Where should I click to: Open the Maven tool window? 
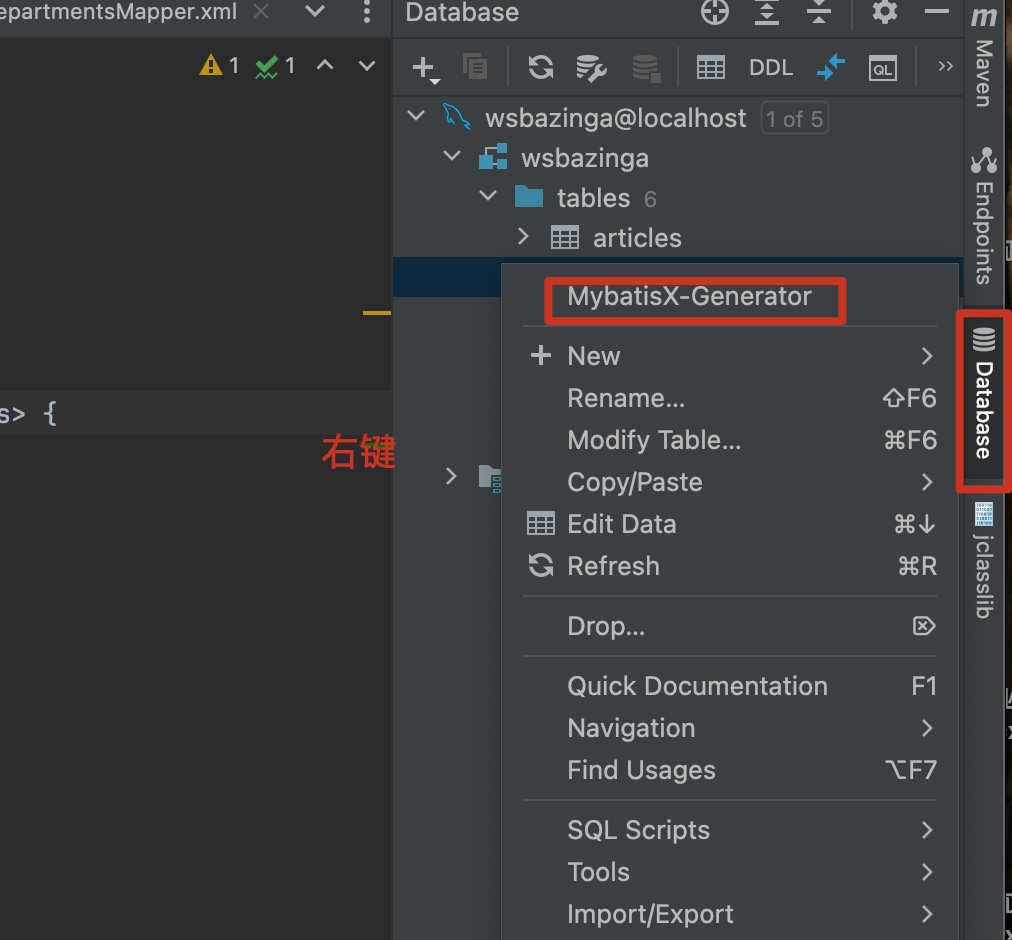coord(984,55)
